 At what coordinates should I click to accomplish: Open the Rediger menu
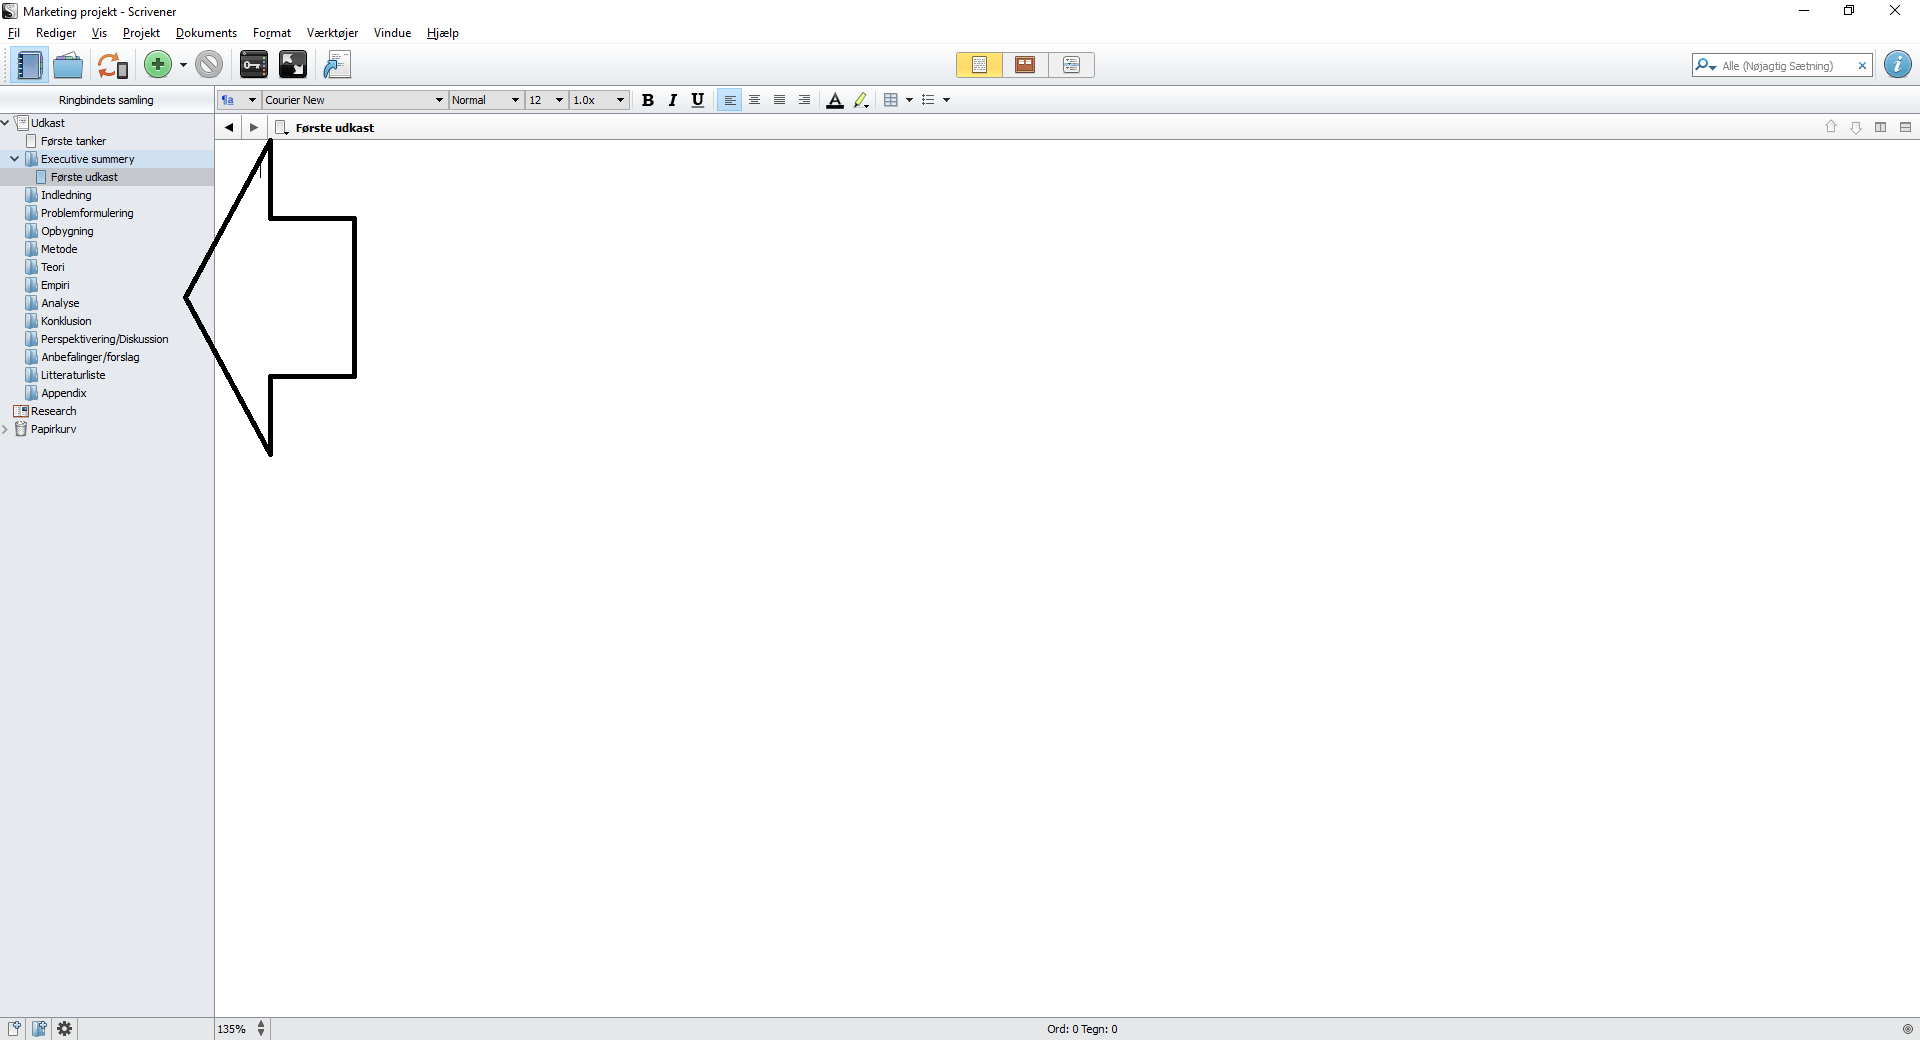56,33
